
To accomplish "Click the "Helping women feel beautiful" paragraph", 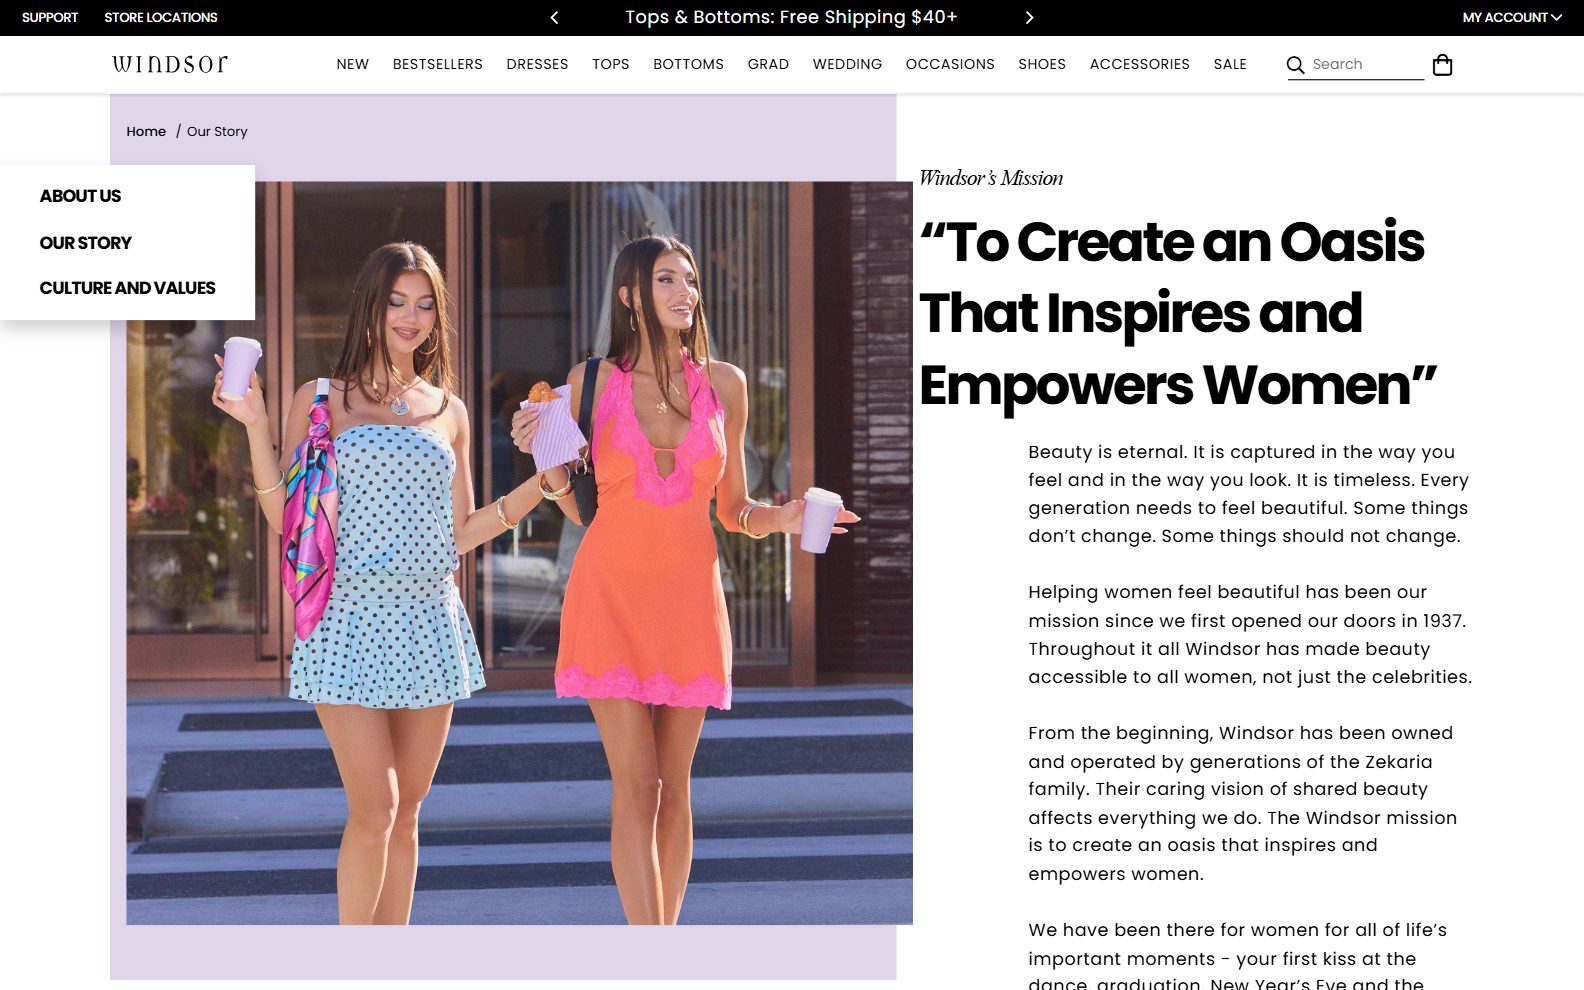I will [1250, 634].
